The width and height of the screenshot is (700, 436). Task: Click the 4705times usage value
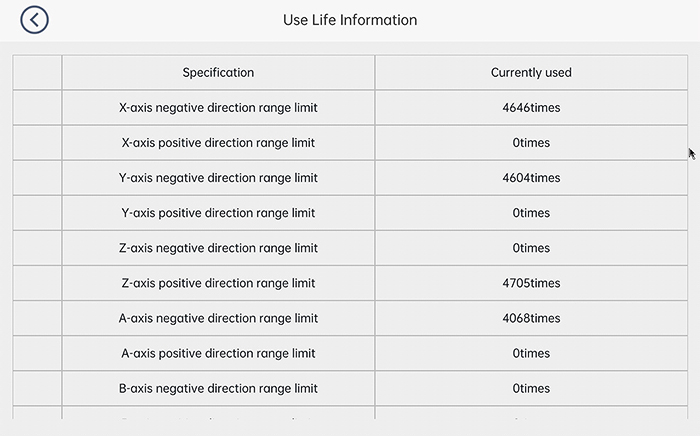[x=531, y=283]
